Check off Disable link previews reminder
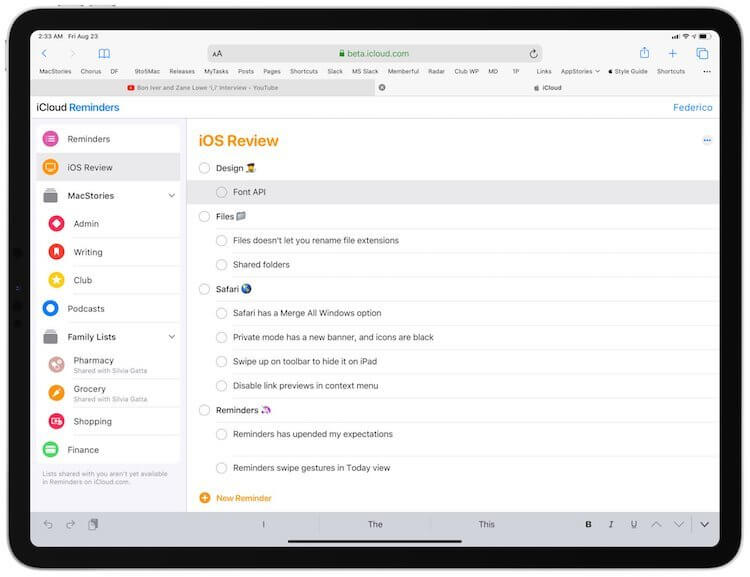The image size is (750, 577). (221, 386)
